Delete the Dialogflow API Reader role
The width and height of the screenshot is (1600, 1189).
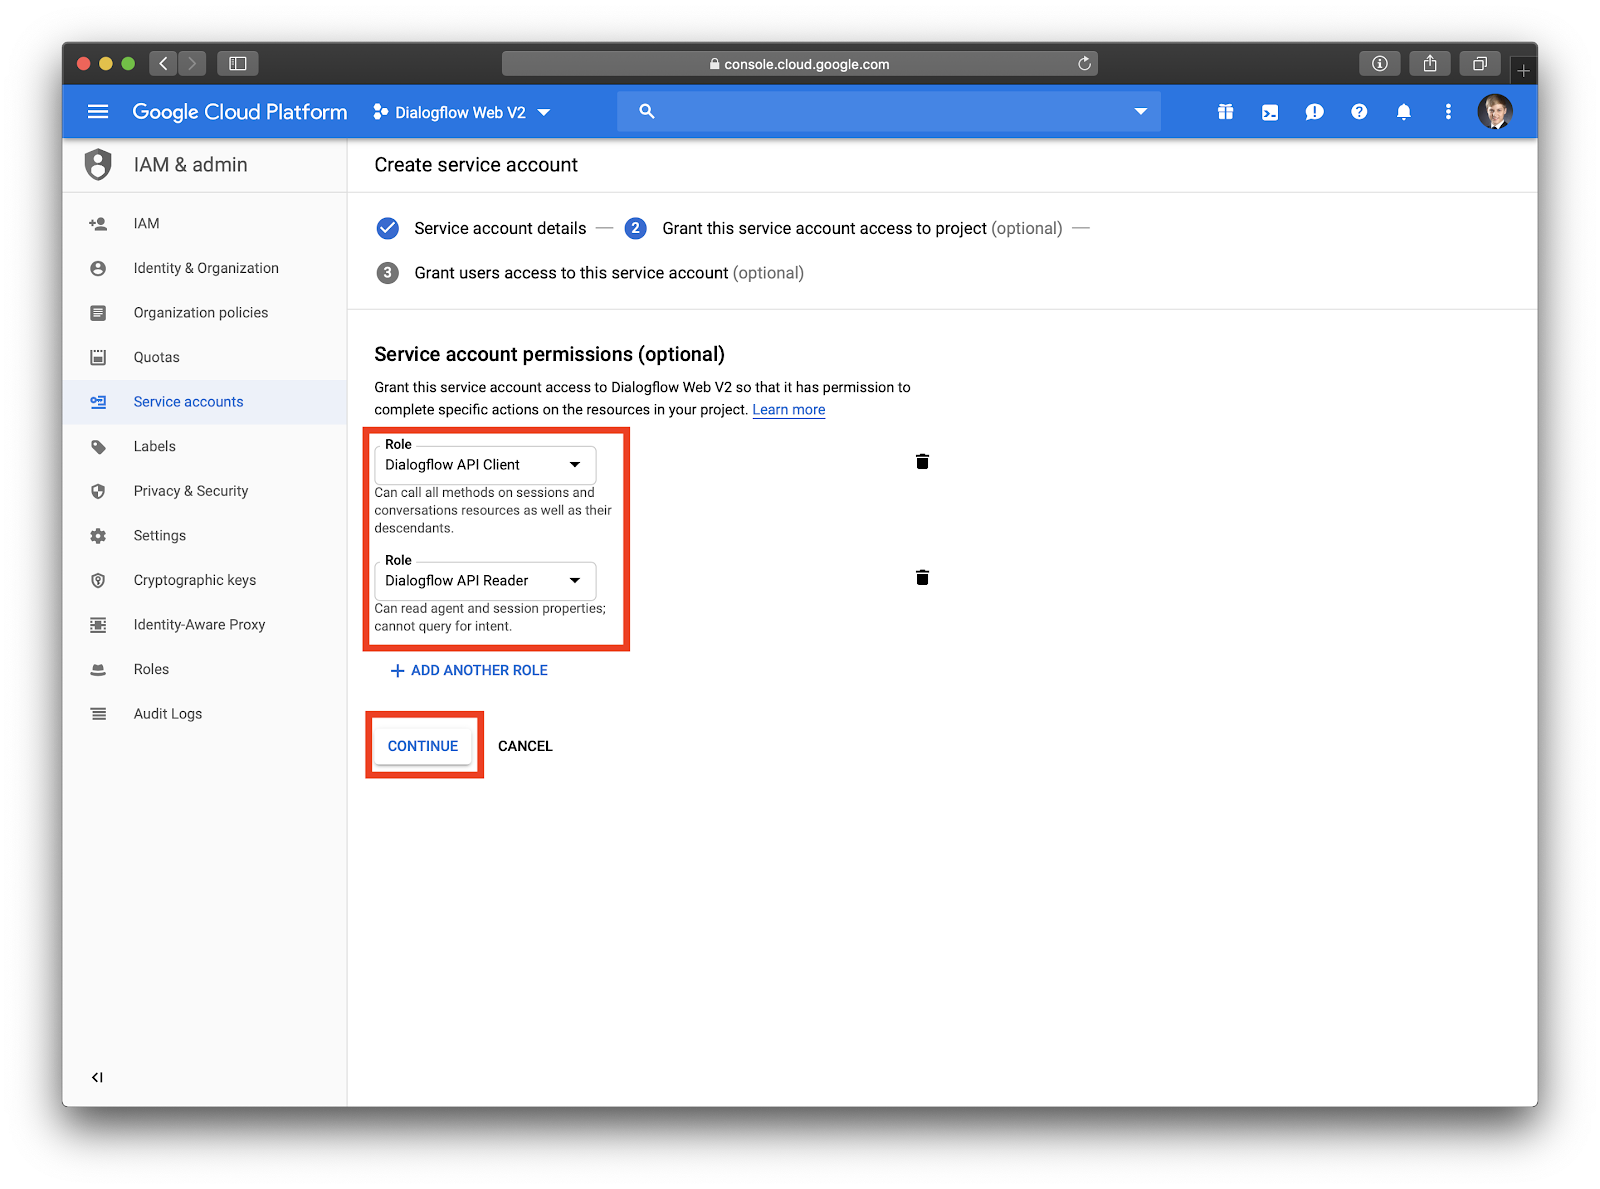click(x=922, y=577)
